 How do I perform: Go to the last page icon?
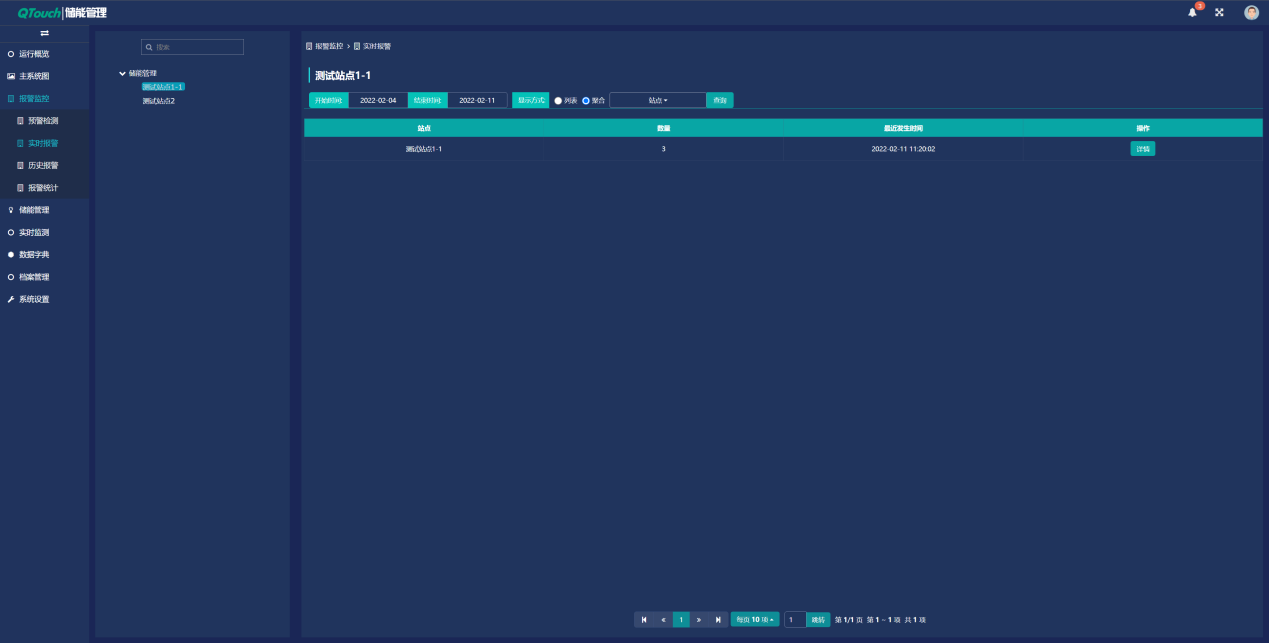click(x=718, y=620)
